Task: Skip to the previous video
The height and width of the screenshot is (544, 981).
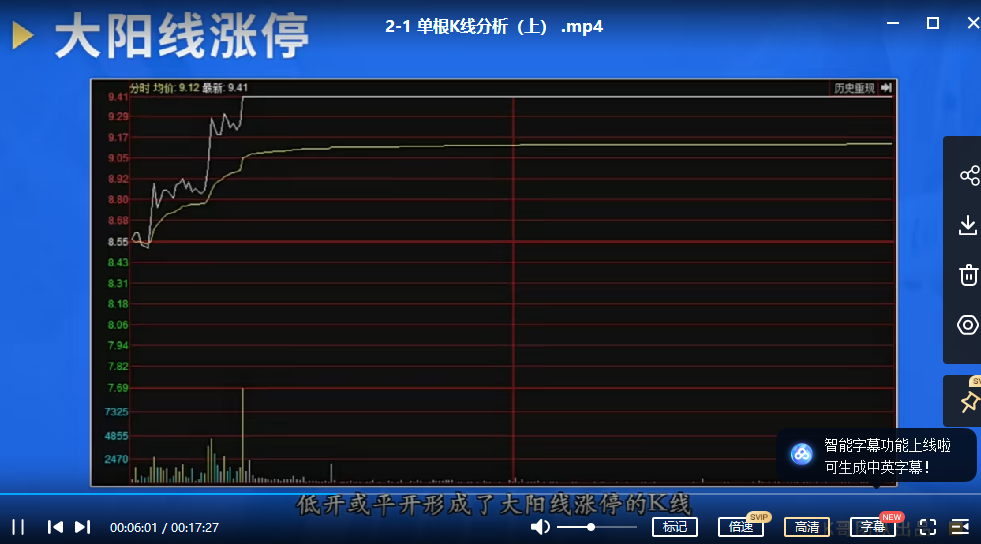Action: pyautogui.click(x=55, y=527)
